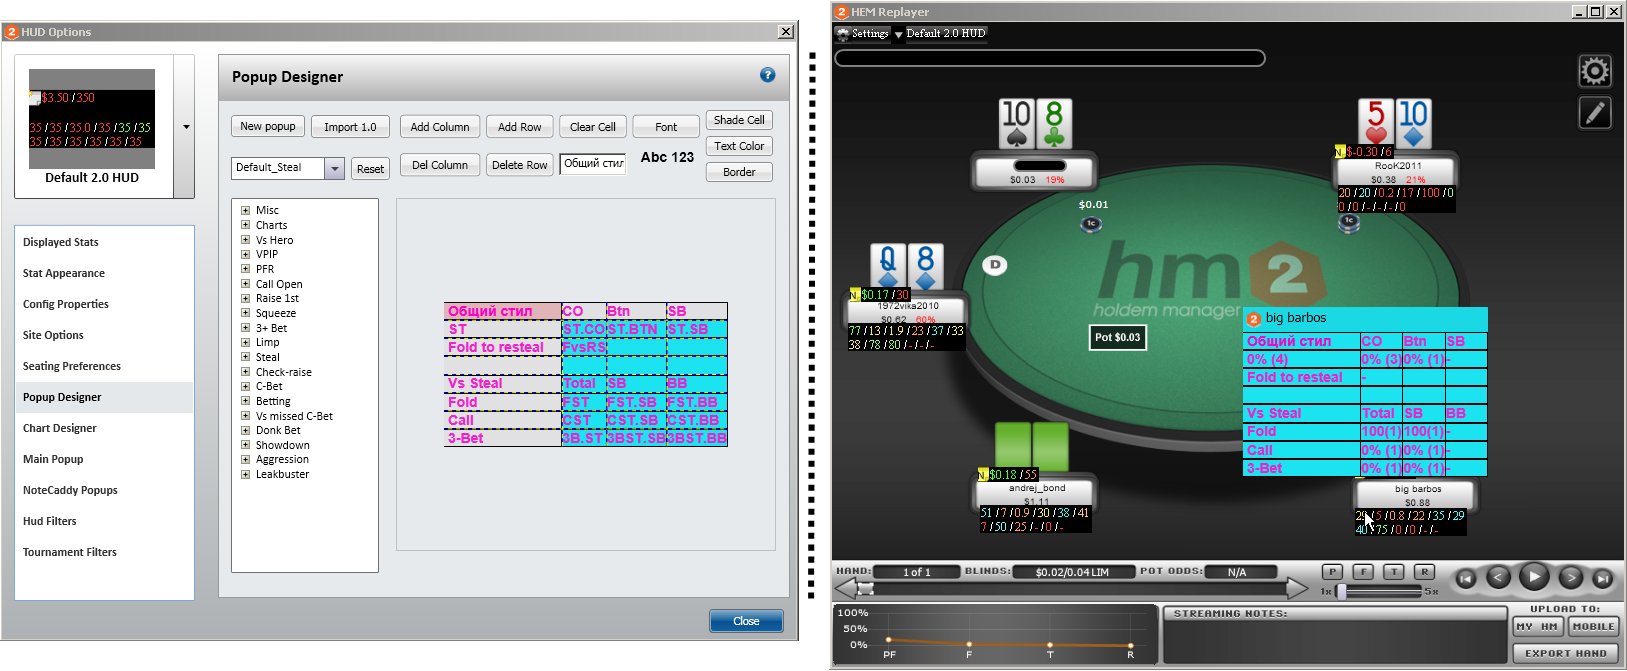Click the Default 2.0 HUD preview thumbnail
1627x671 pixels.
pos(92,119)
